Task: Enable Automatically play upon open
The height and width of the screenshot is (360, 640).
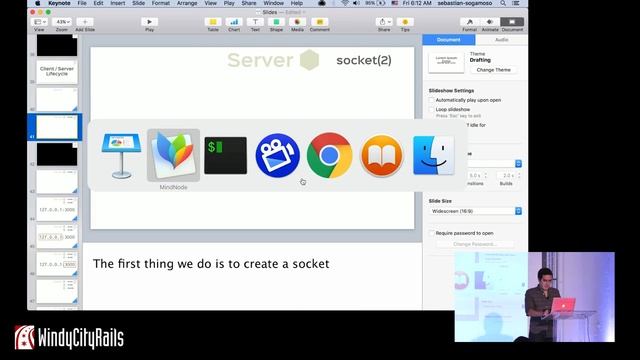Action: pos(431,100)
